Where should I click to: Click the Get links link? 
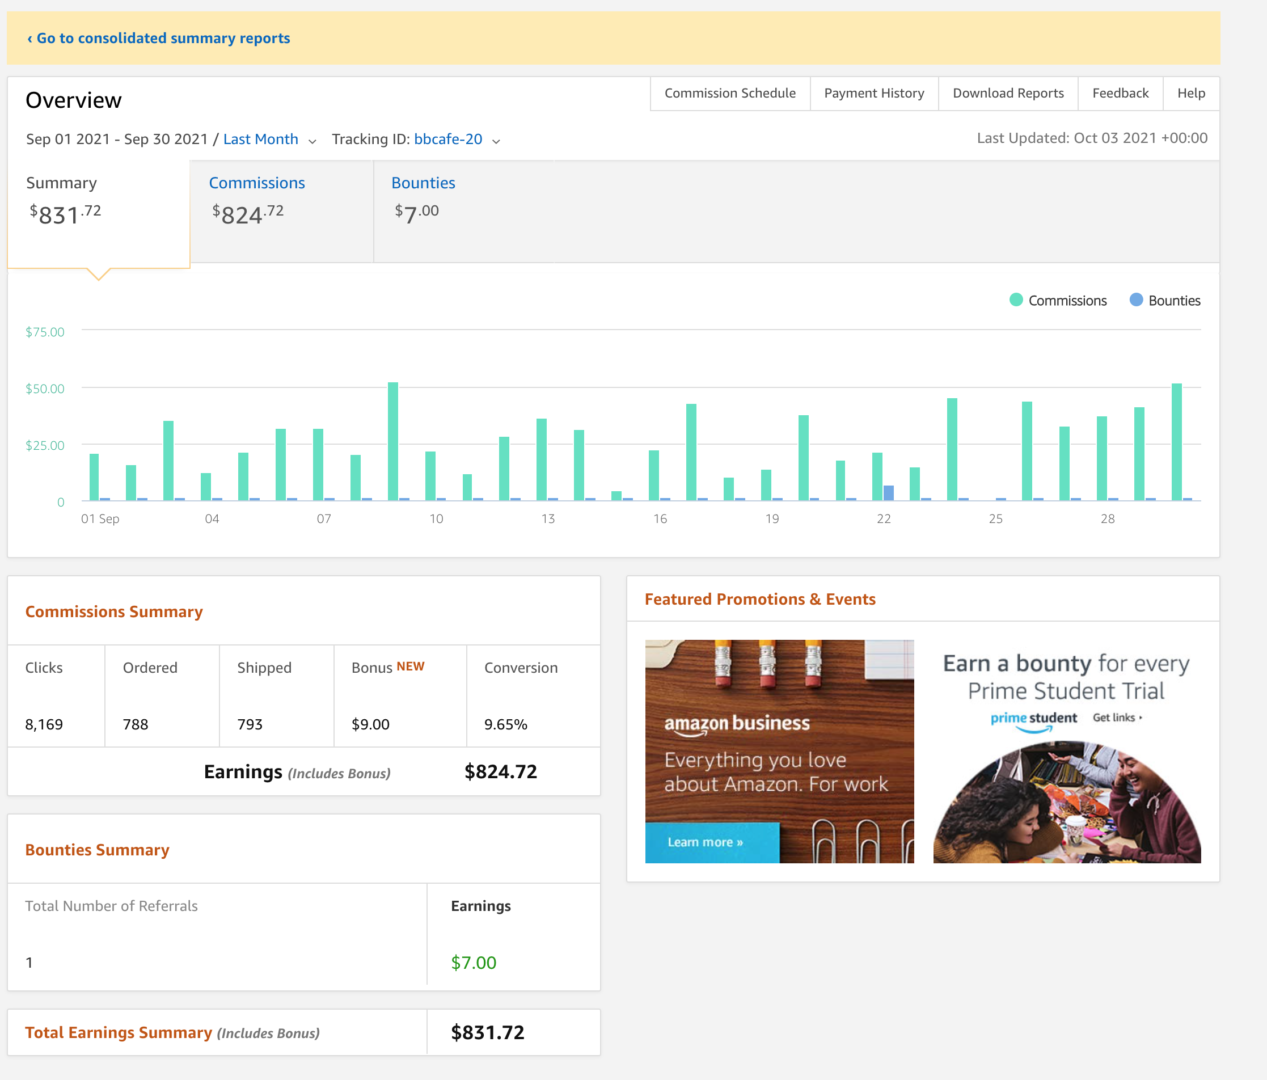click(x=1117, y=718)
